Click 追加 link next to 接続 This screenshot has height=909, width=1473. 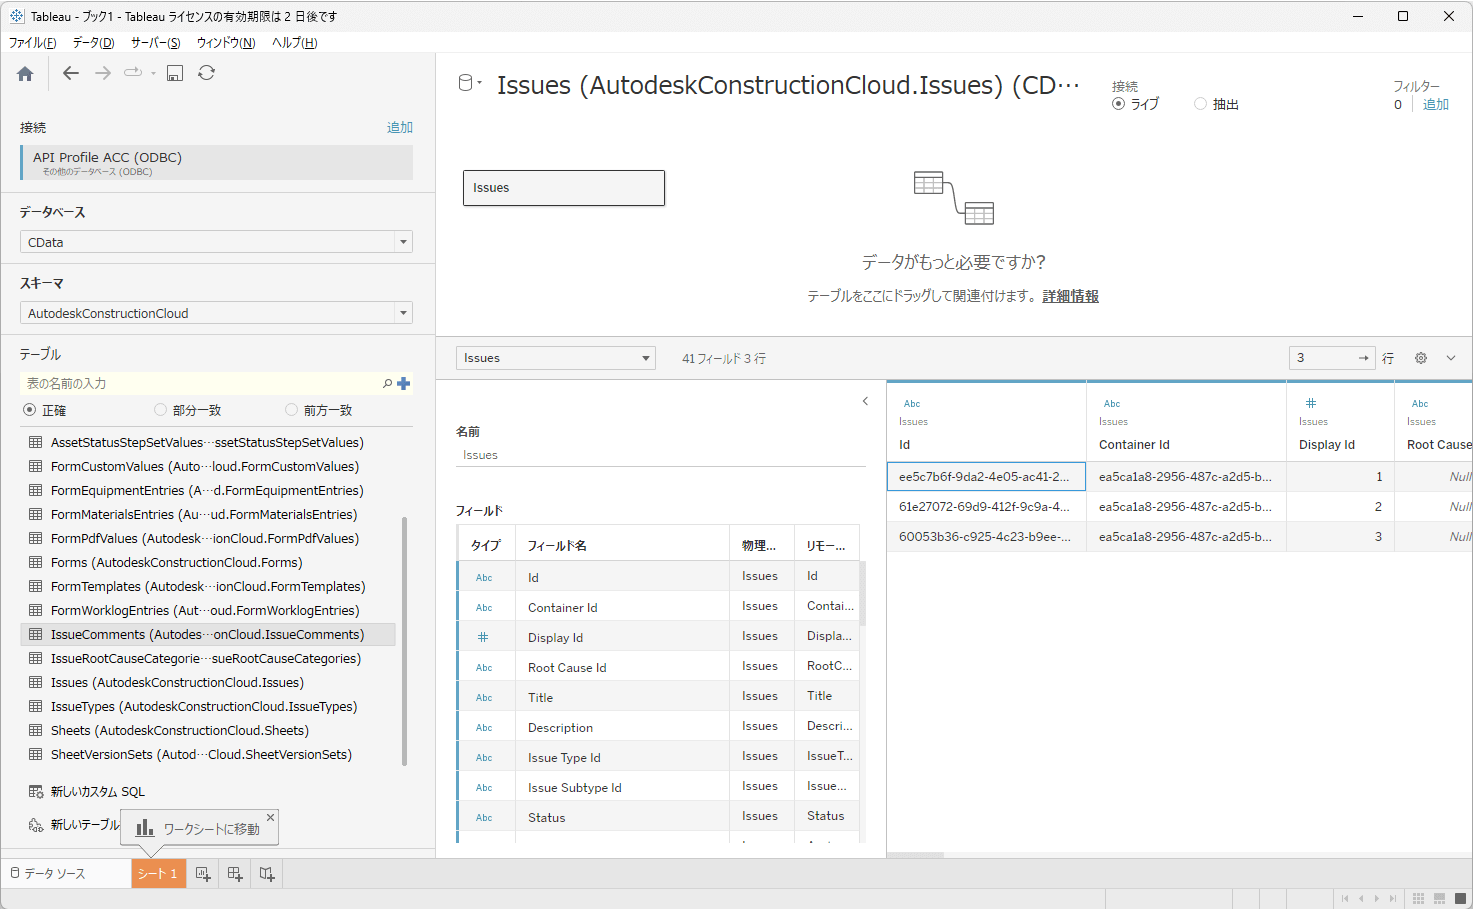click(400, 127)
